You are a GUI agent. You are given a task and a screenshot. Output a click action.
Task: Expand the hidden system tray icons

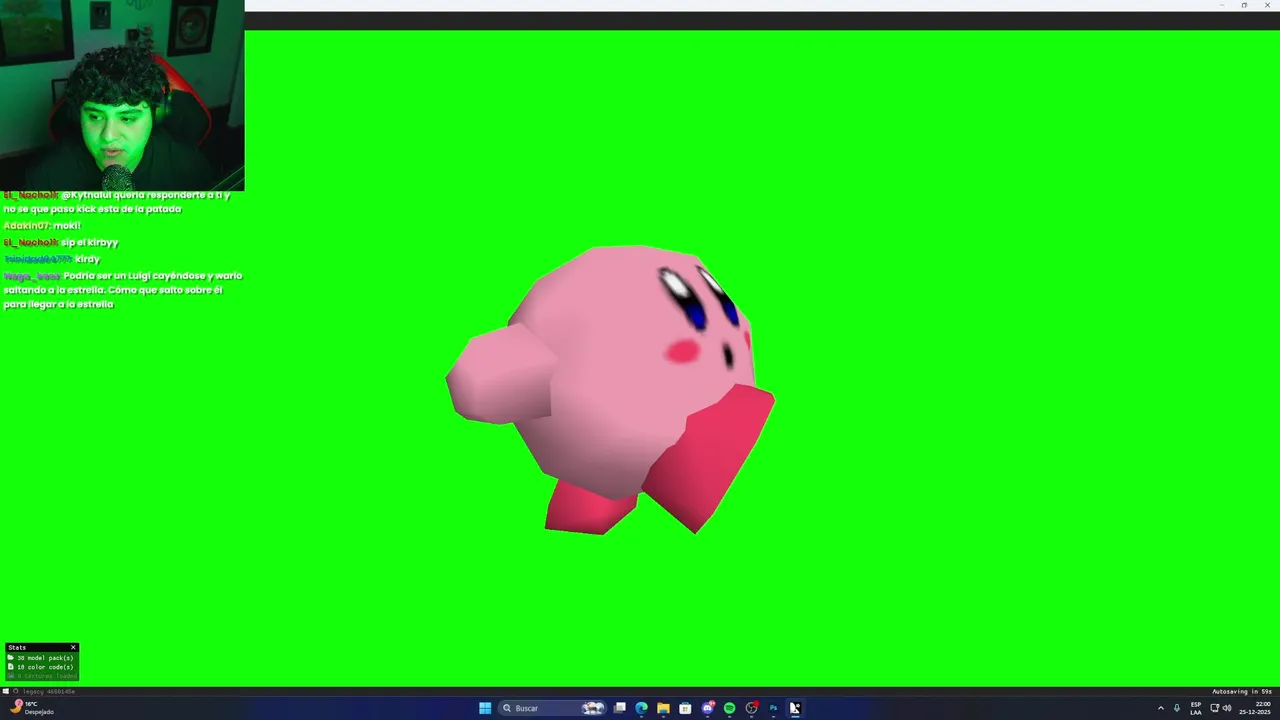tap(1161, 708)
